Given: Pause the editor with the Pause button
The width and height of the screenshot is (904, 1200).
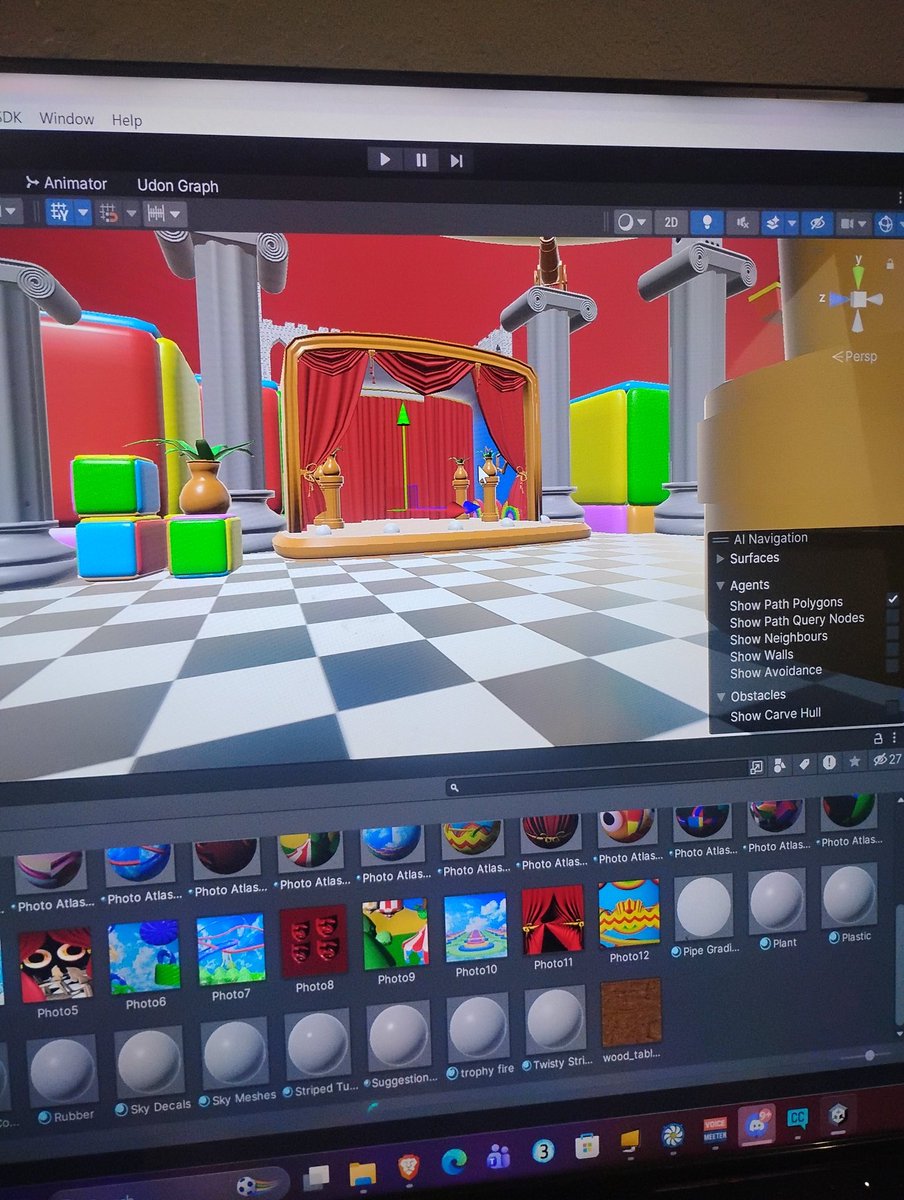Looking at the screenshot, I should (x=421, y=160).
